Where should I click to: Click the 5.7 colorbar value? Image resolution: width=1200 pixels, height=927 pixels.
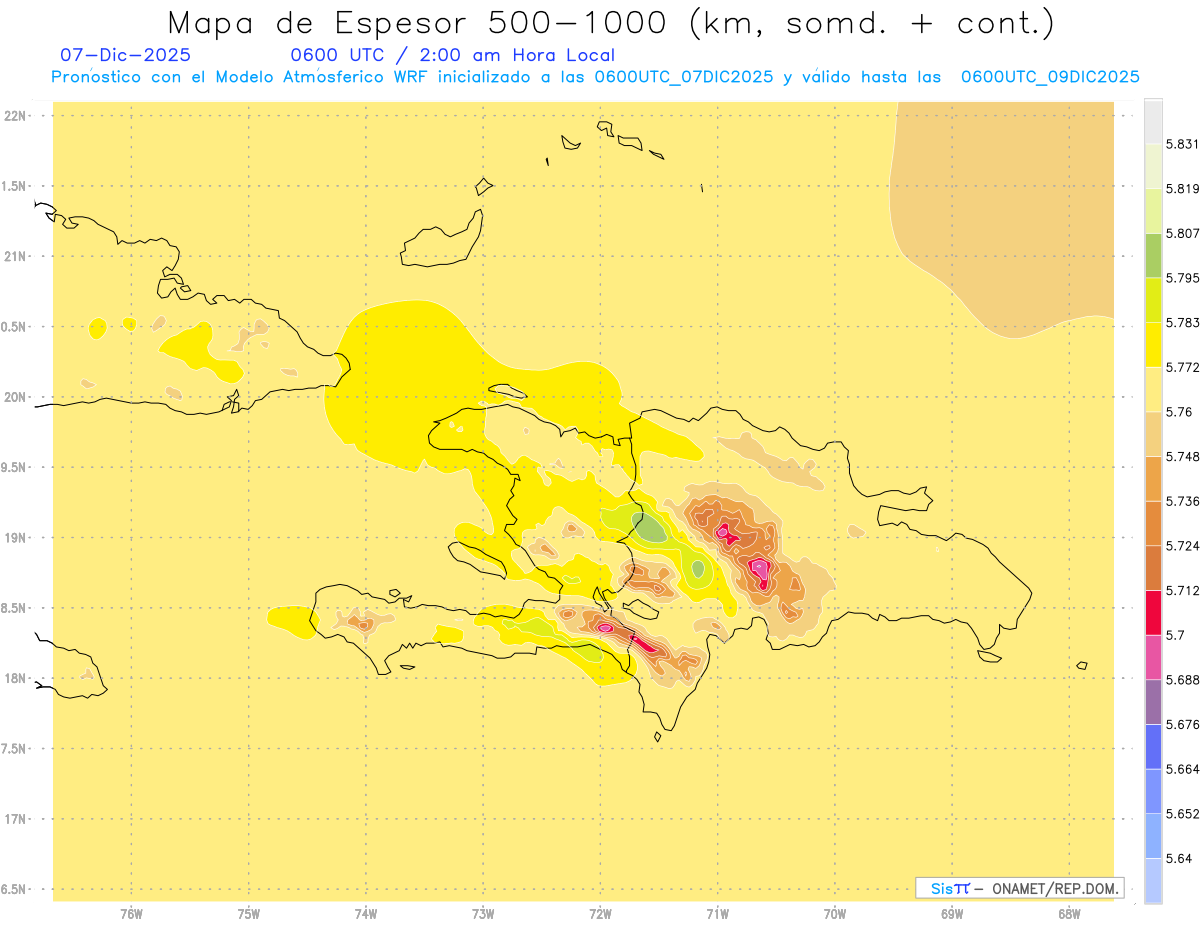coord(1176,635)
